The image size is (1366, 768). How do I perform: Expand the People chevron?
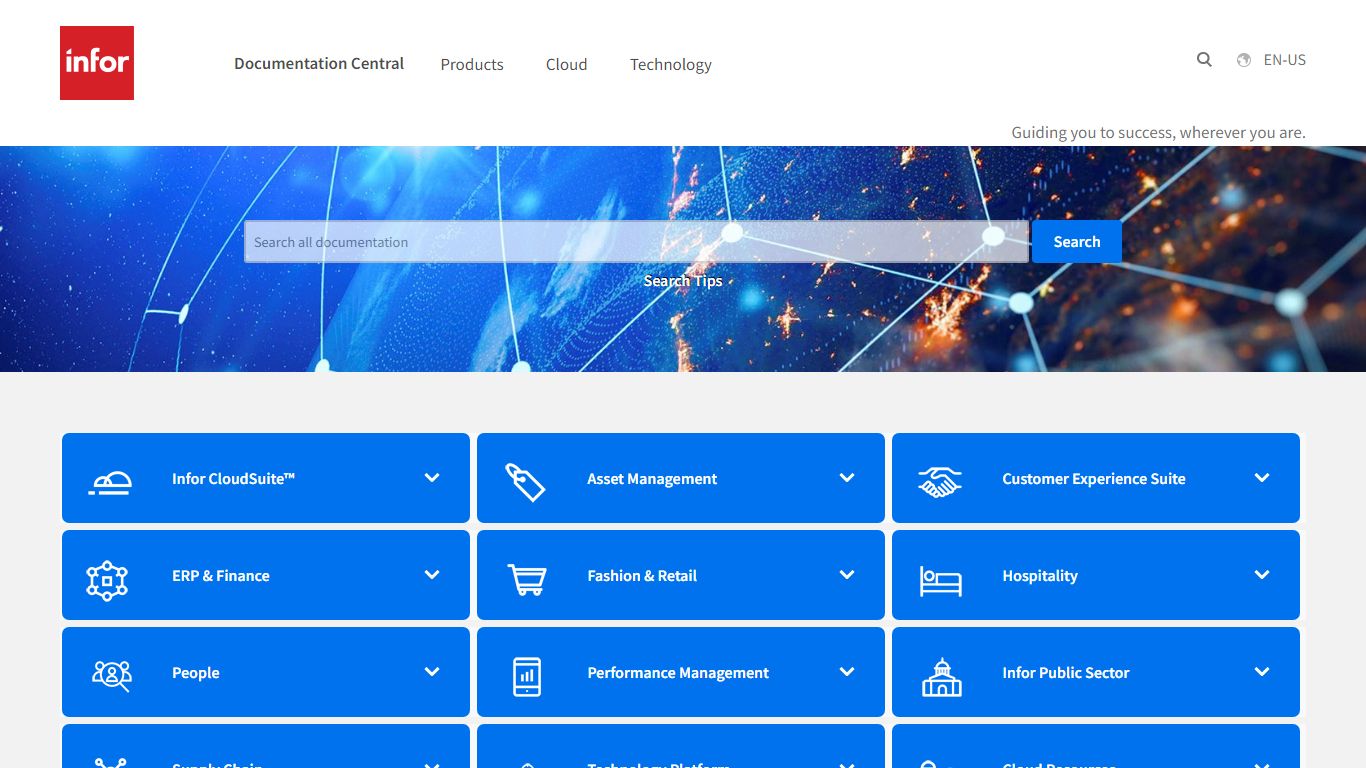click(x=432, y=672)
